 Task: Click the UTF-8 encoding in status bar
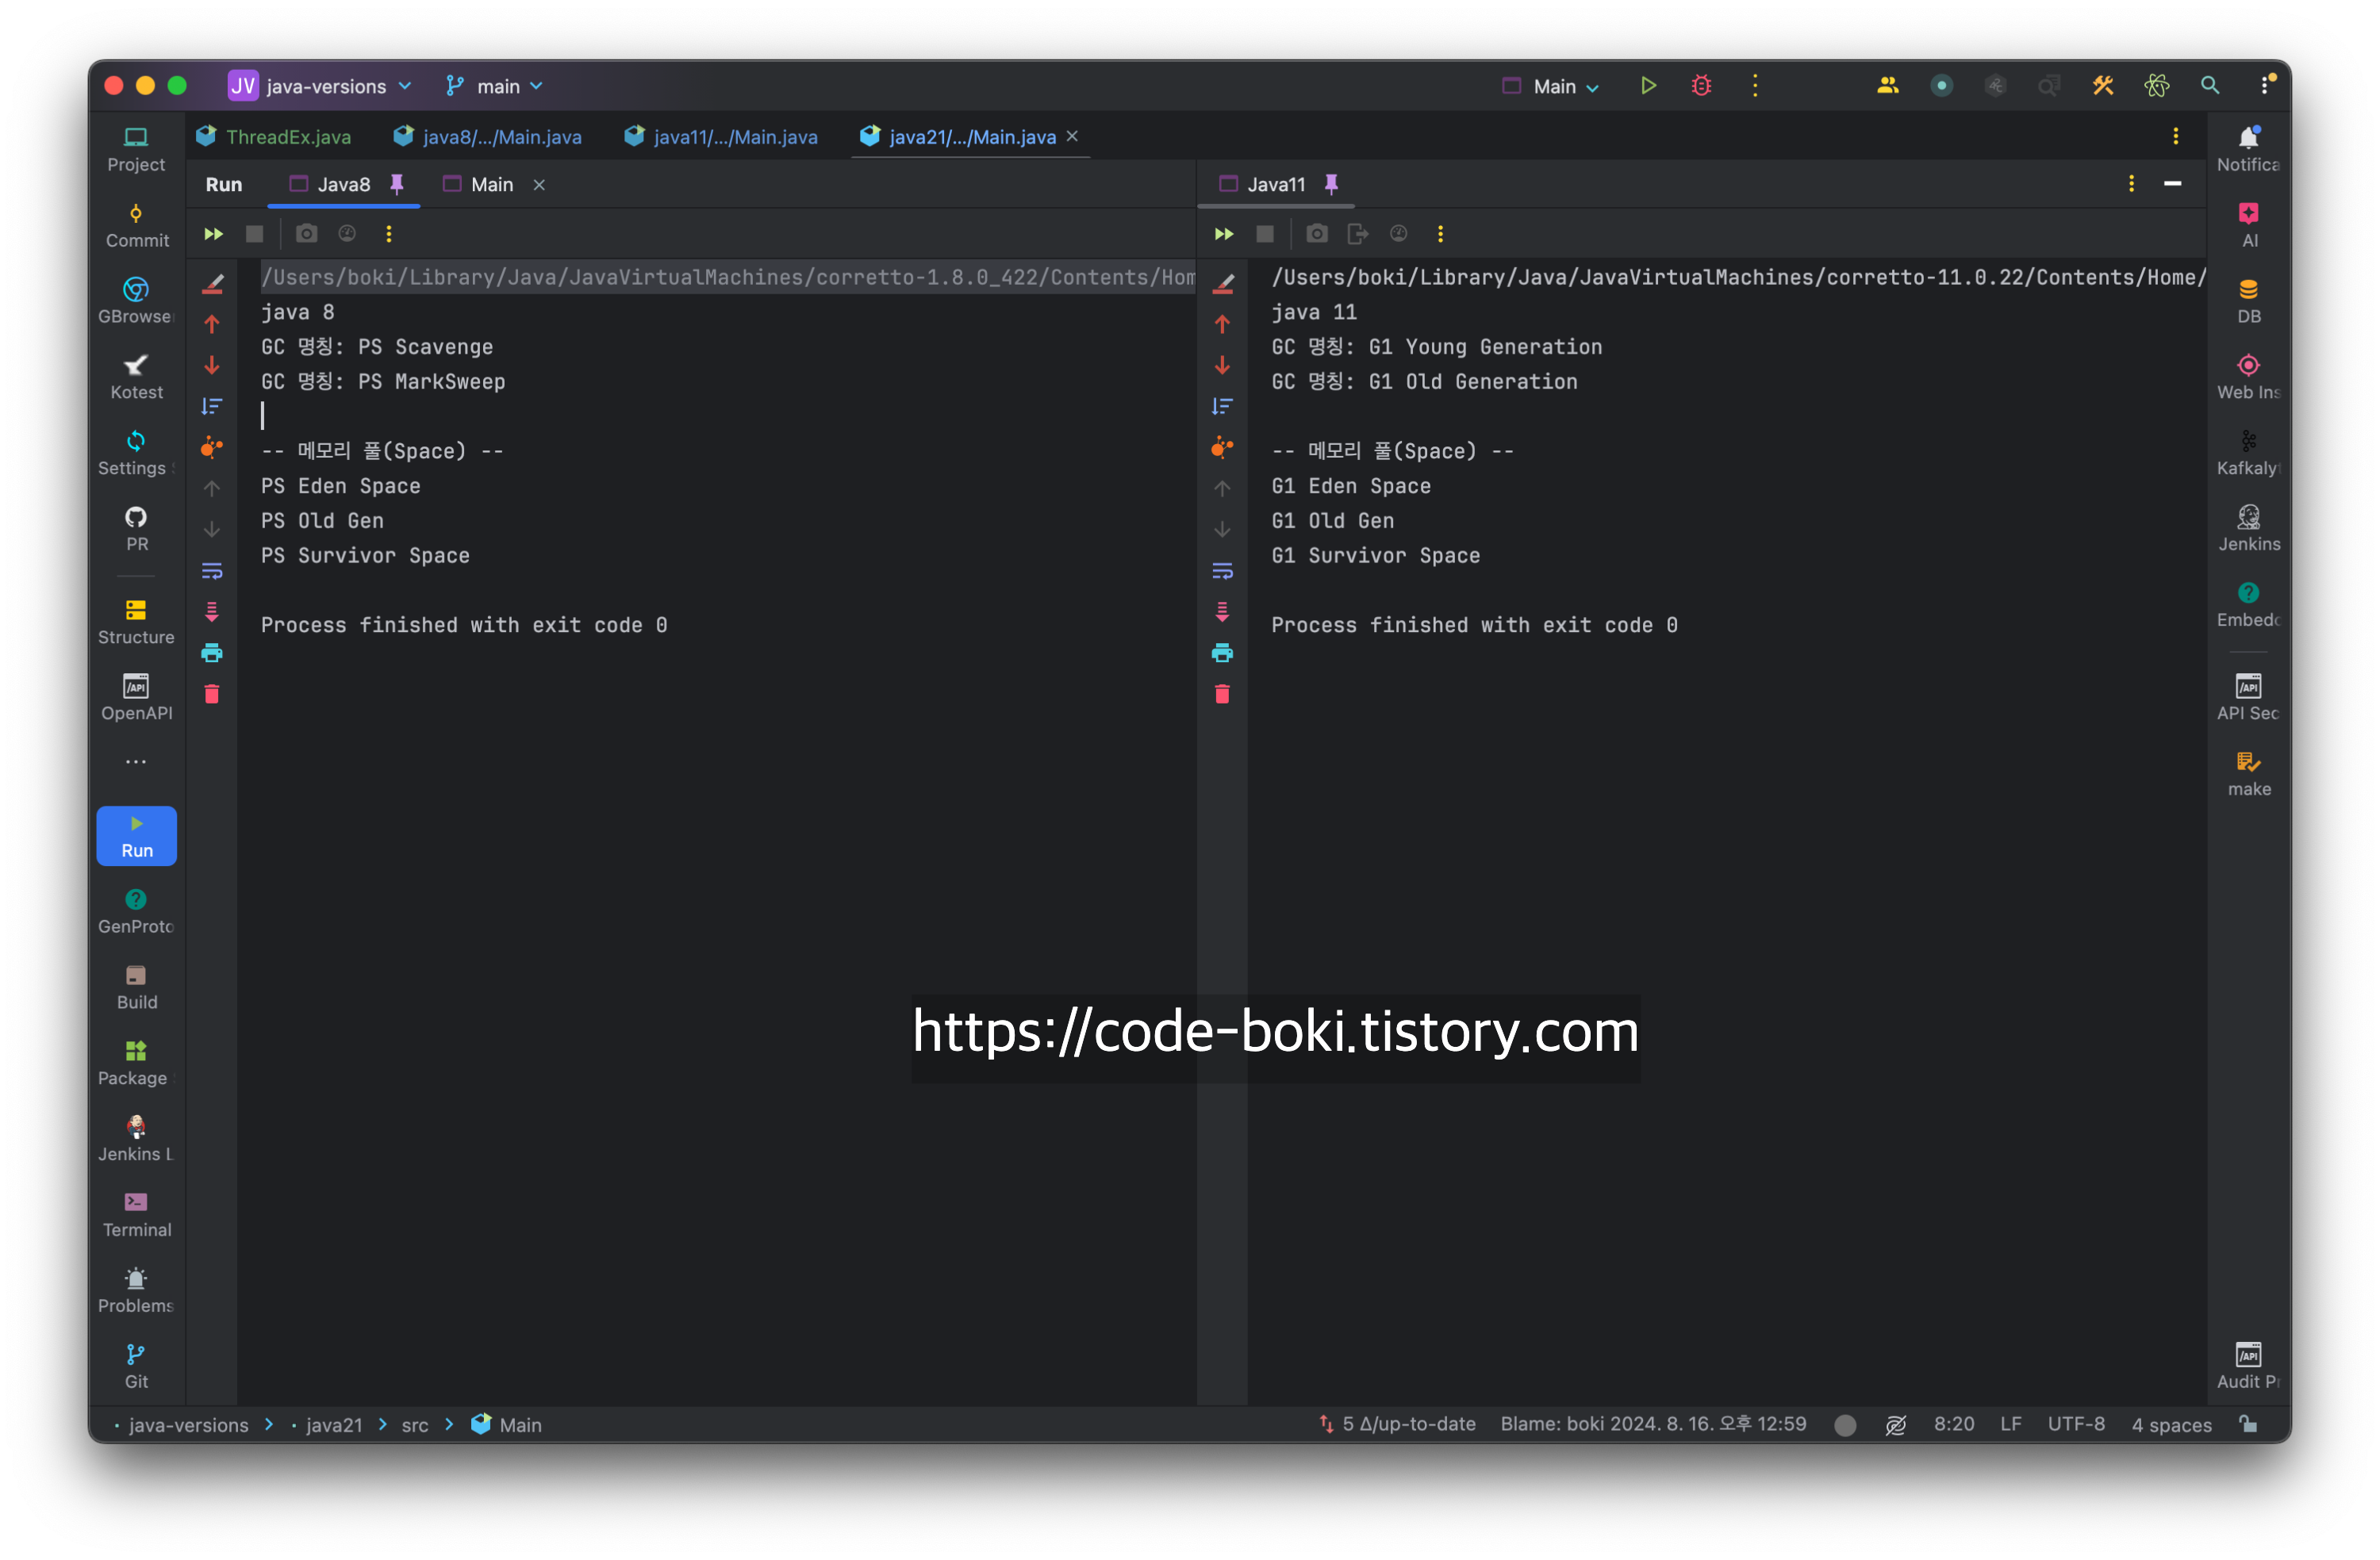[2075, 1424]
